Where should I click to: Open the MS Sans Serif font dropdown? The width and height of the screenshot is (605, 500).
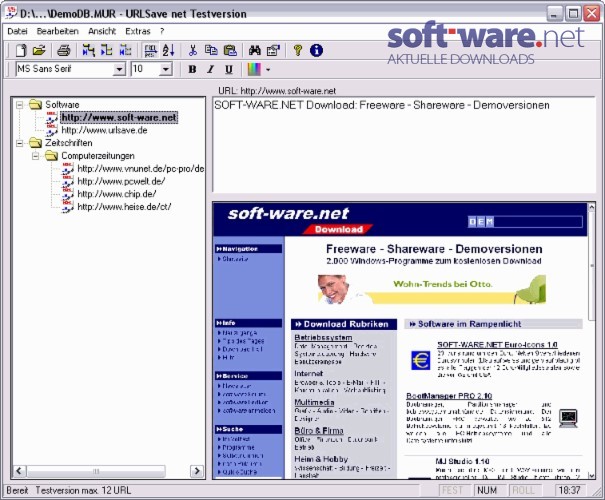point(119,69)
